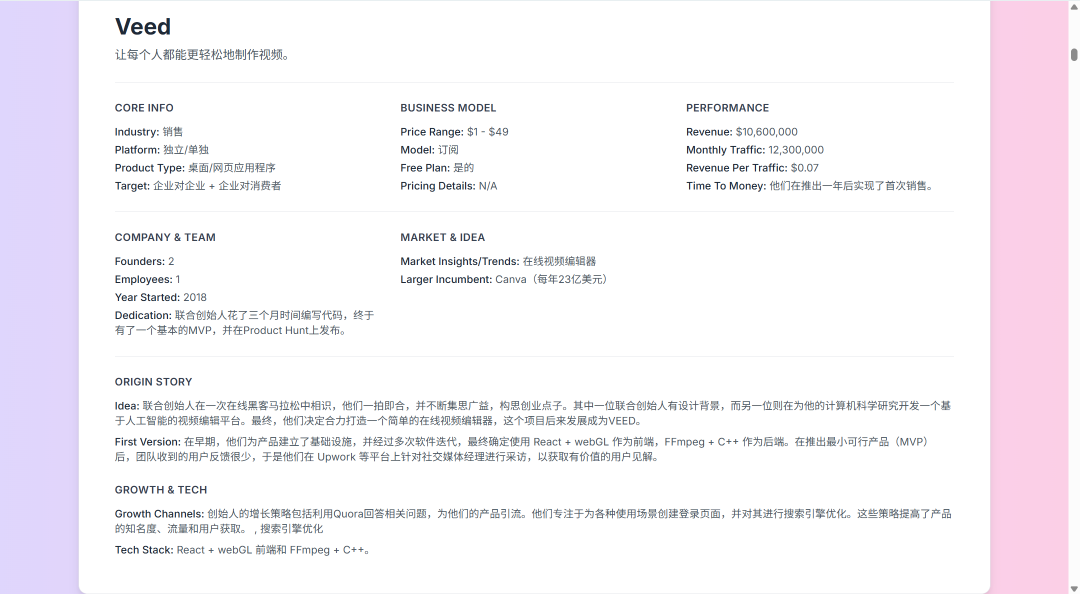This screenshot has width=1080, height=594.
Task: Click the MARKET & IDEA heading
Action: tap(442, 238)
